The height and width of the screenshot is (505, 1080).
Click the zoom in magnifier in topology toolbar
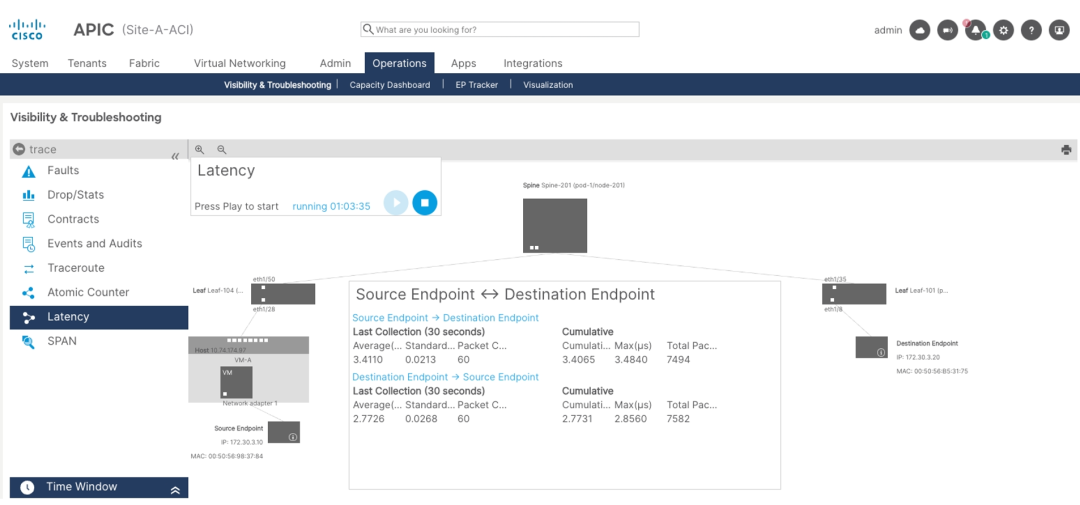(x=200, y=150)
